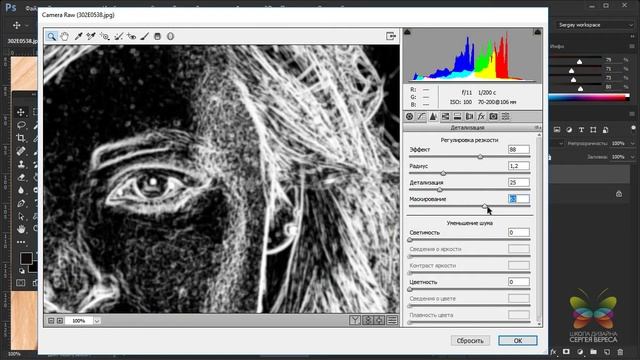Click the foreground color swatch in Photoshop
The image size is (640, 360).
click(26, 258)
